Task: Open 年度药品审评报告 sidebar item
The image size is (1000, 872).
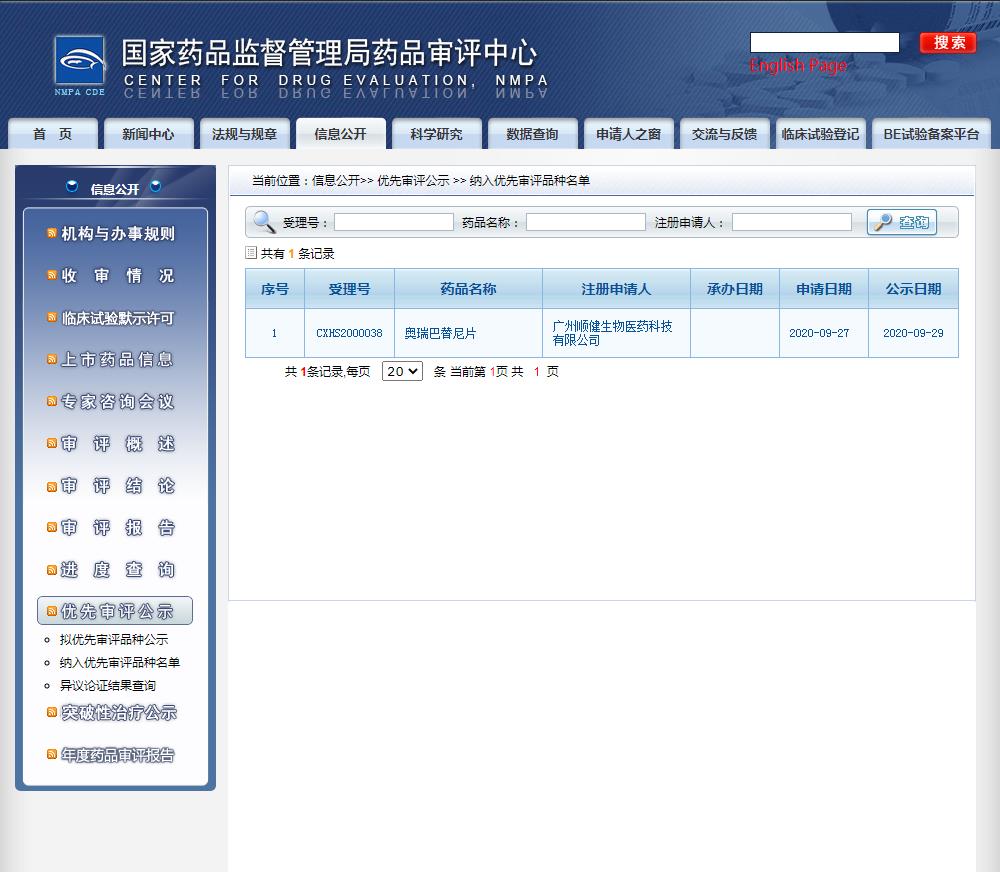Action: (x=117, y=755)
